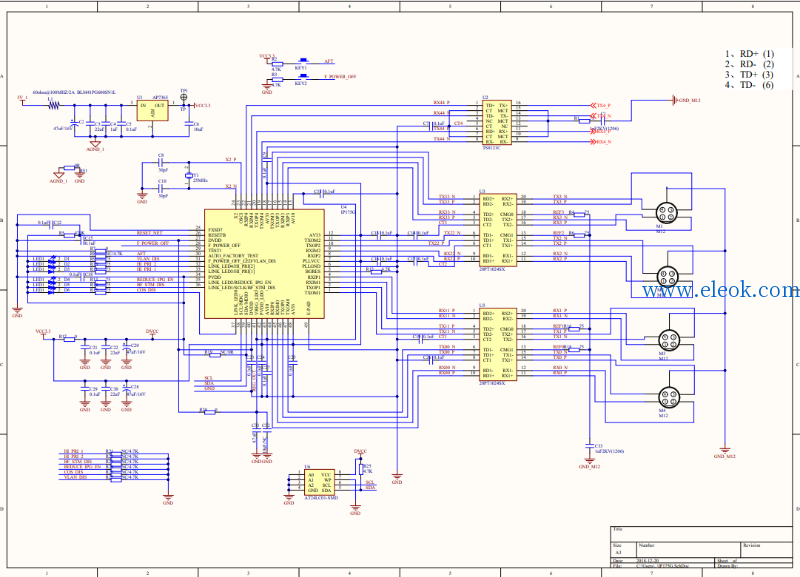
Task: Select the U3 transformer block
Action: (x=498, y=230)
